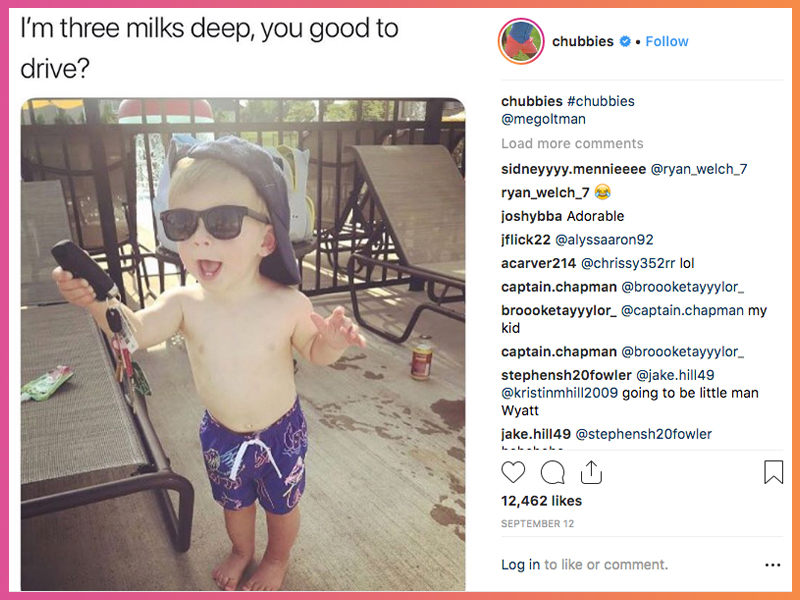Open the @megoltman mention
The image size is (800, 600).
point(543,119)
